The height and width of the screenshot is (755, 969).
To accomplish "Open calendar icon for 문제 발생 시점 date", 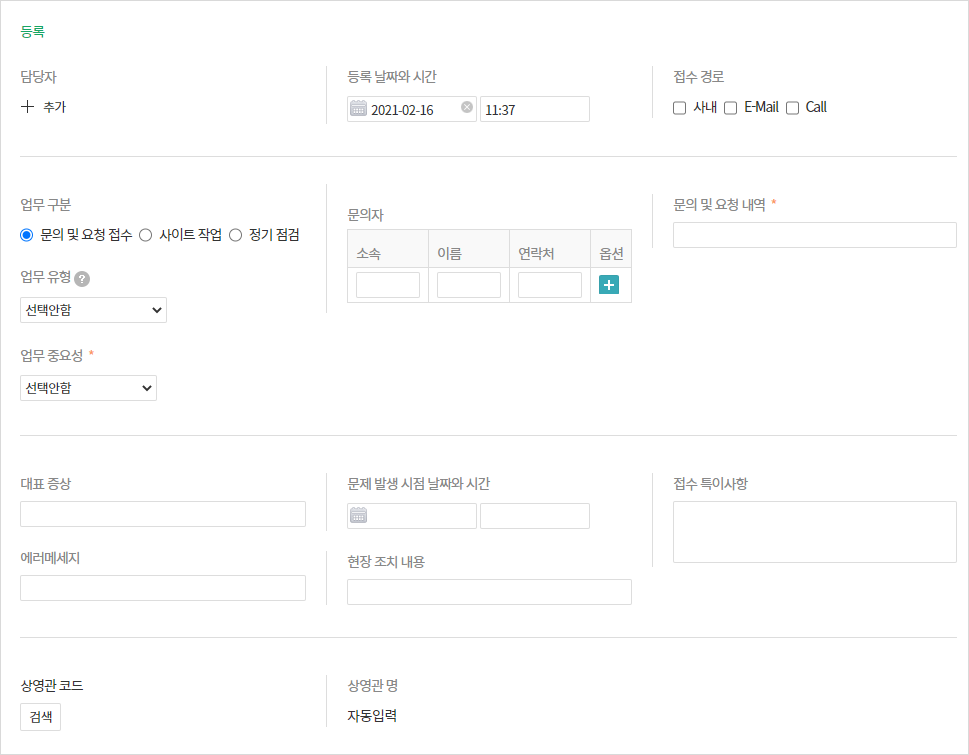I will click(358, 516).
